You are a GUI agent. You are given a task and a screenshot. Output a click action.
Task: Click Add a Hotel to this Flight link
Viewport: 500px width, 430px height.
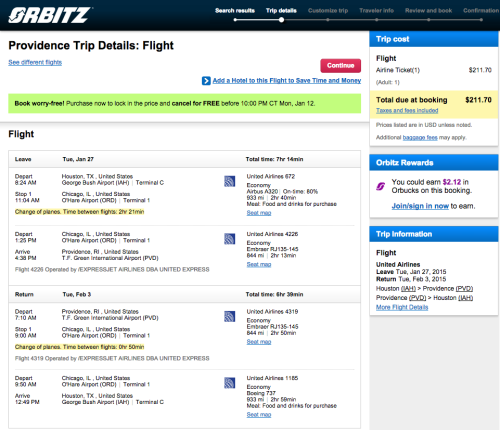pos(287,80)
